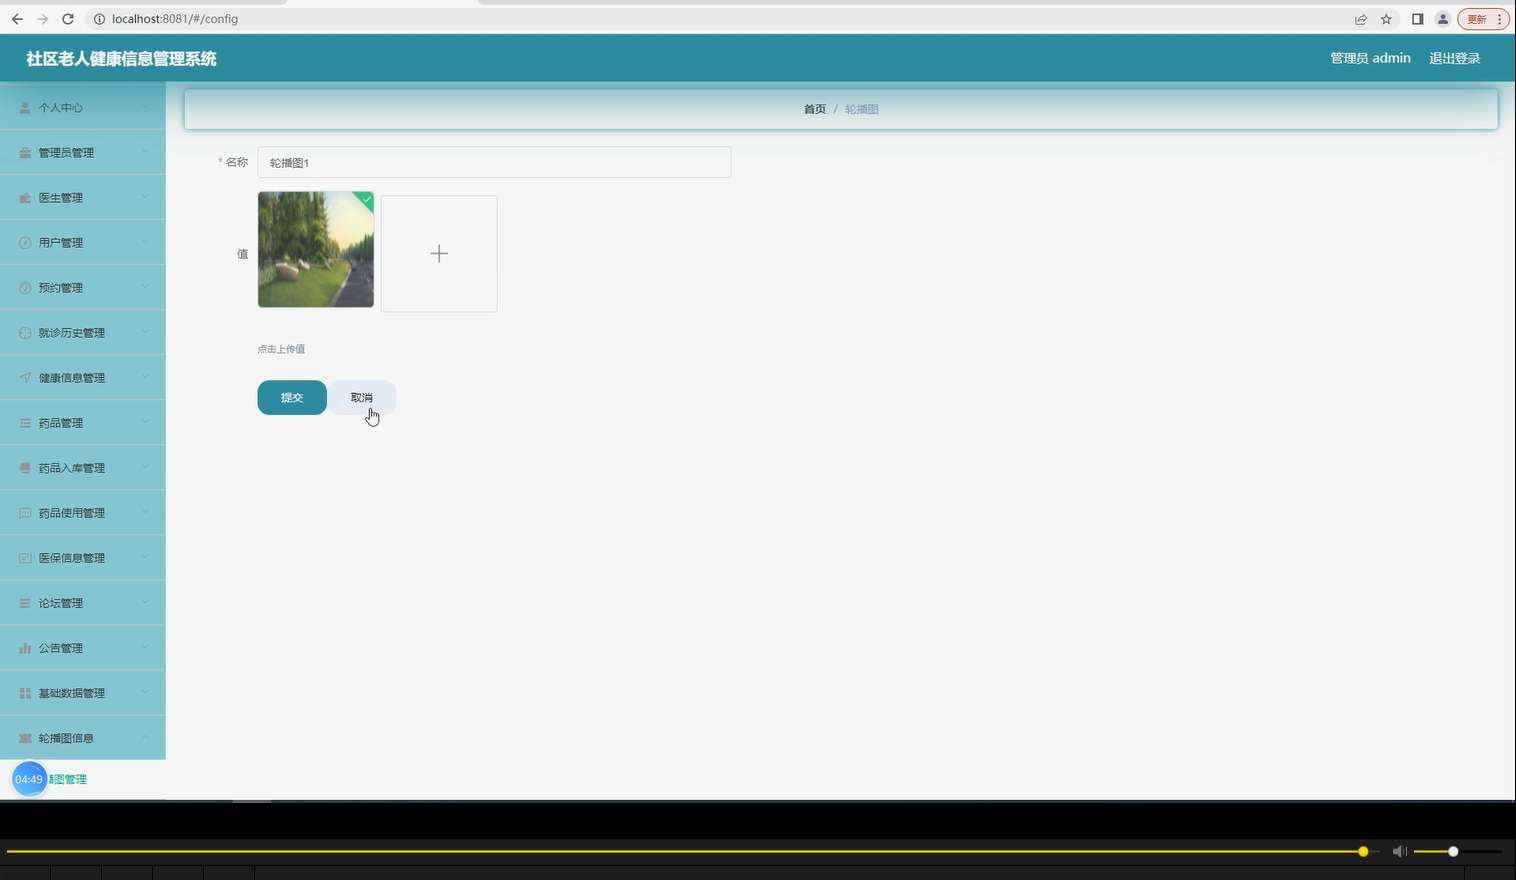Open the 药品入库管理 menu label

pos(72,468)
